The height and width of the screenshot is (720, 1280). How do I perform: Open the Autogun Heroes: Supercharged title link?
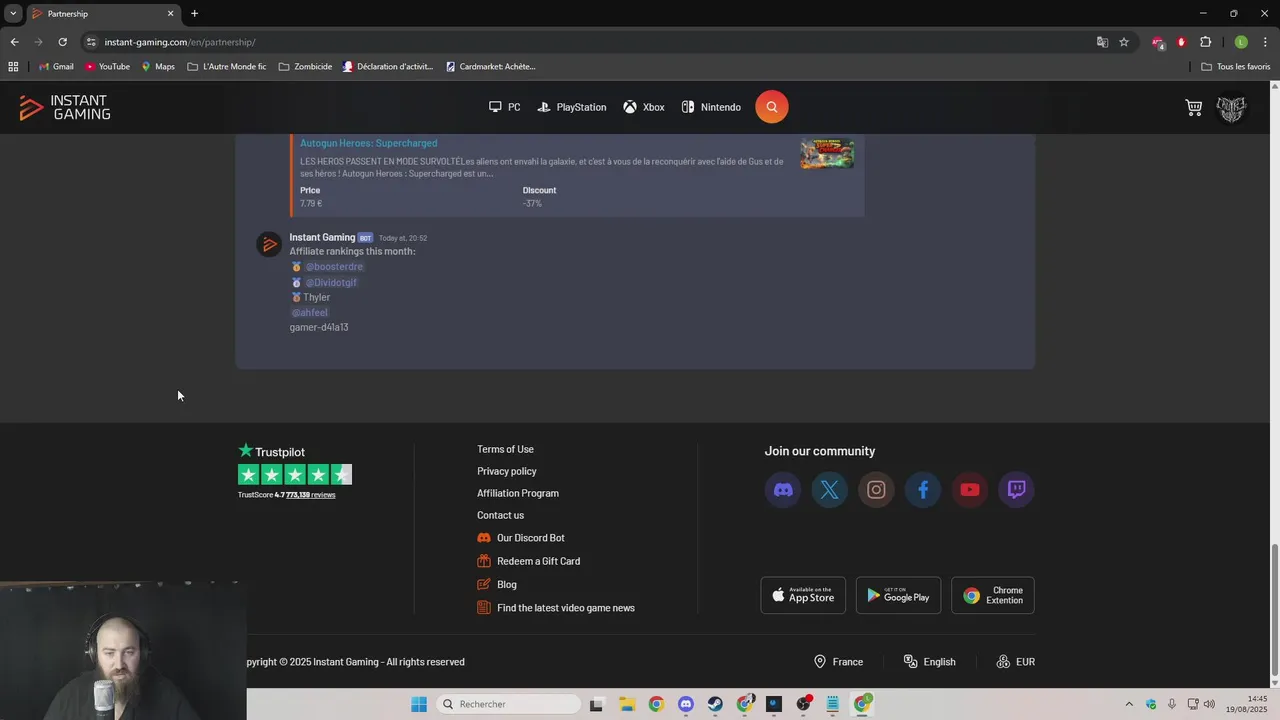[x=368, y=143]
